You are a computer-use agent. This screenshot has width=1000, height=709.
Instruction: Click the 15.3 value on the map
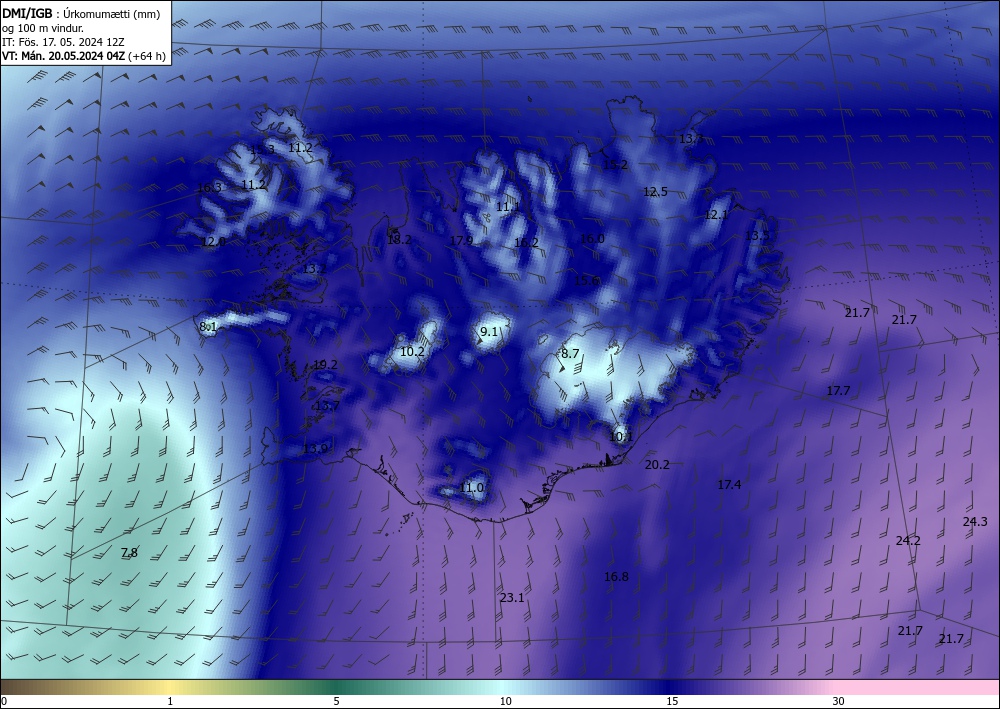point(262,150)
